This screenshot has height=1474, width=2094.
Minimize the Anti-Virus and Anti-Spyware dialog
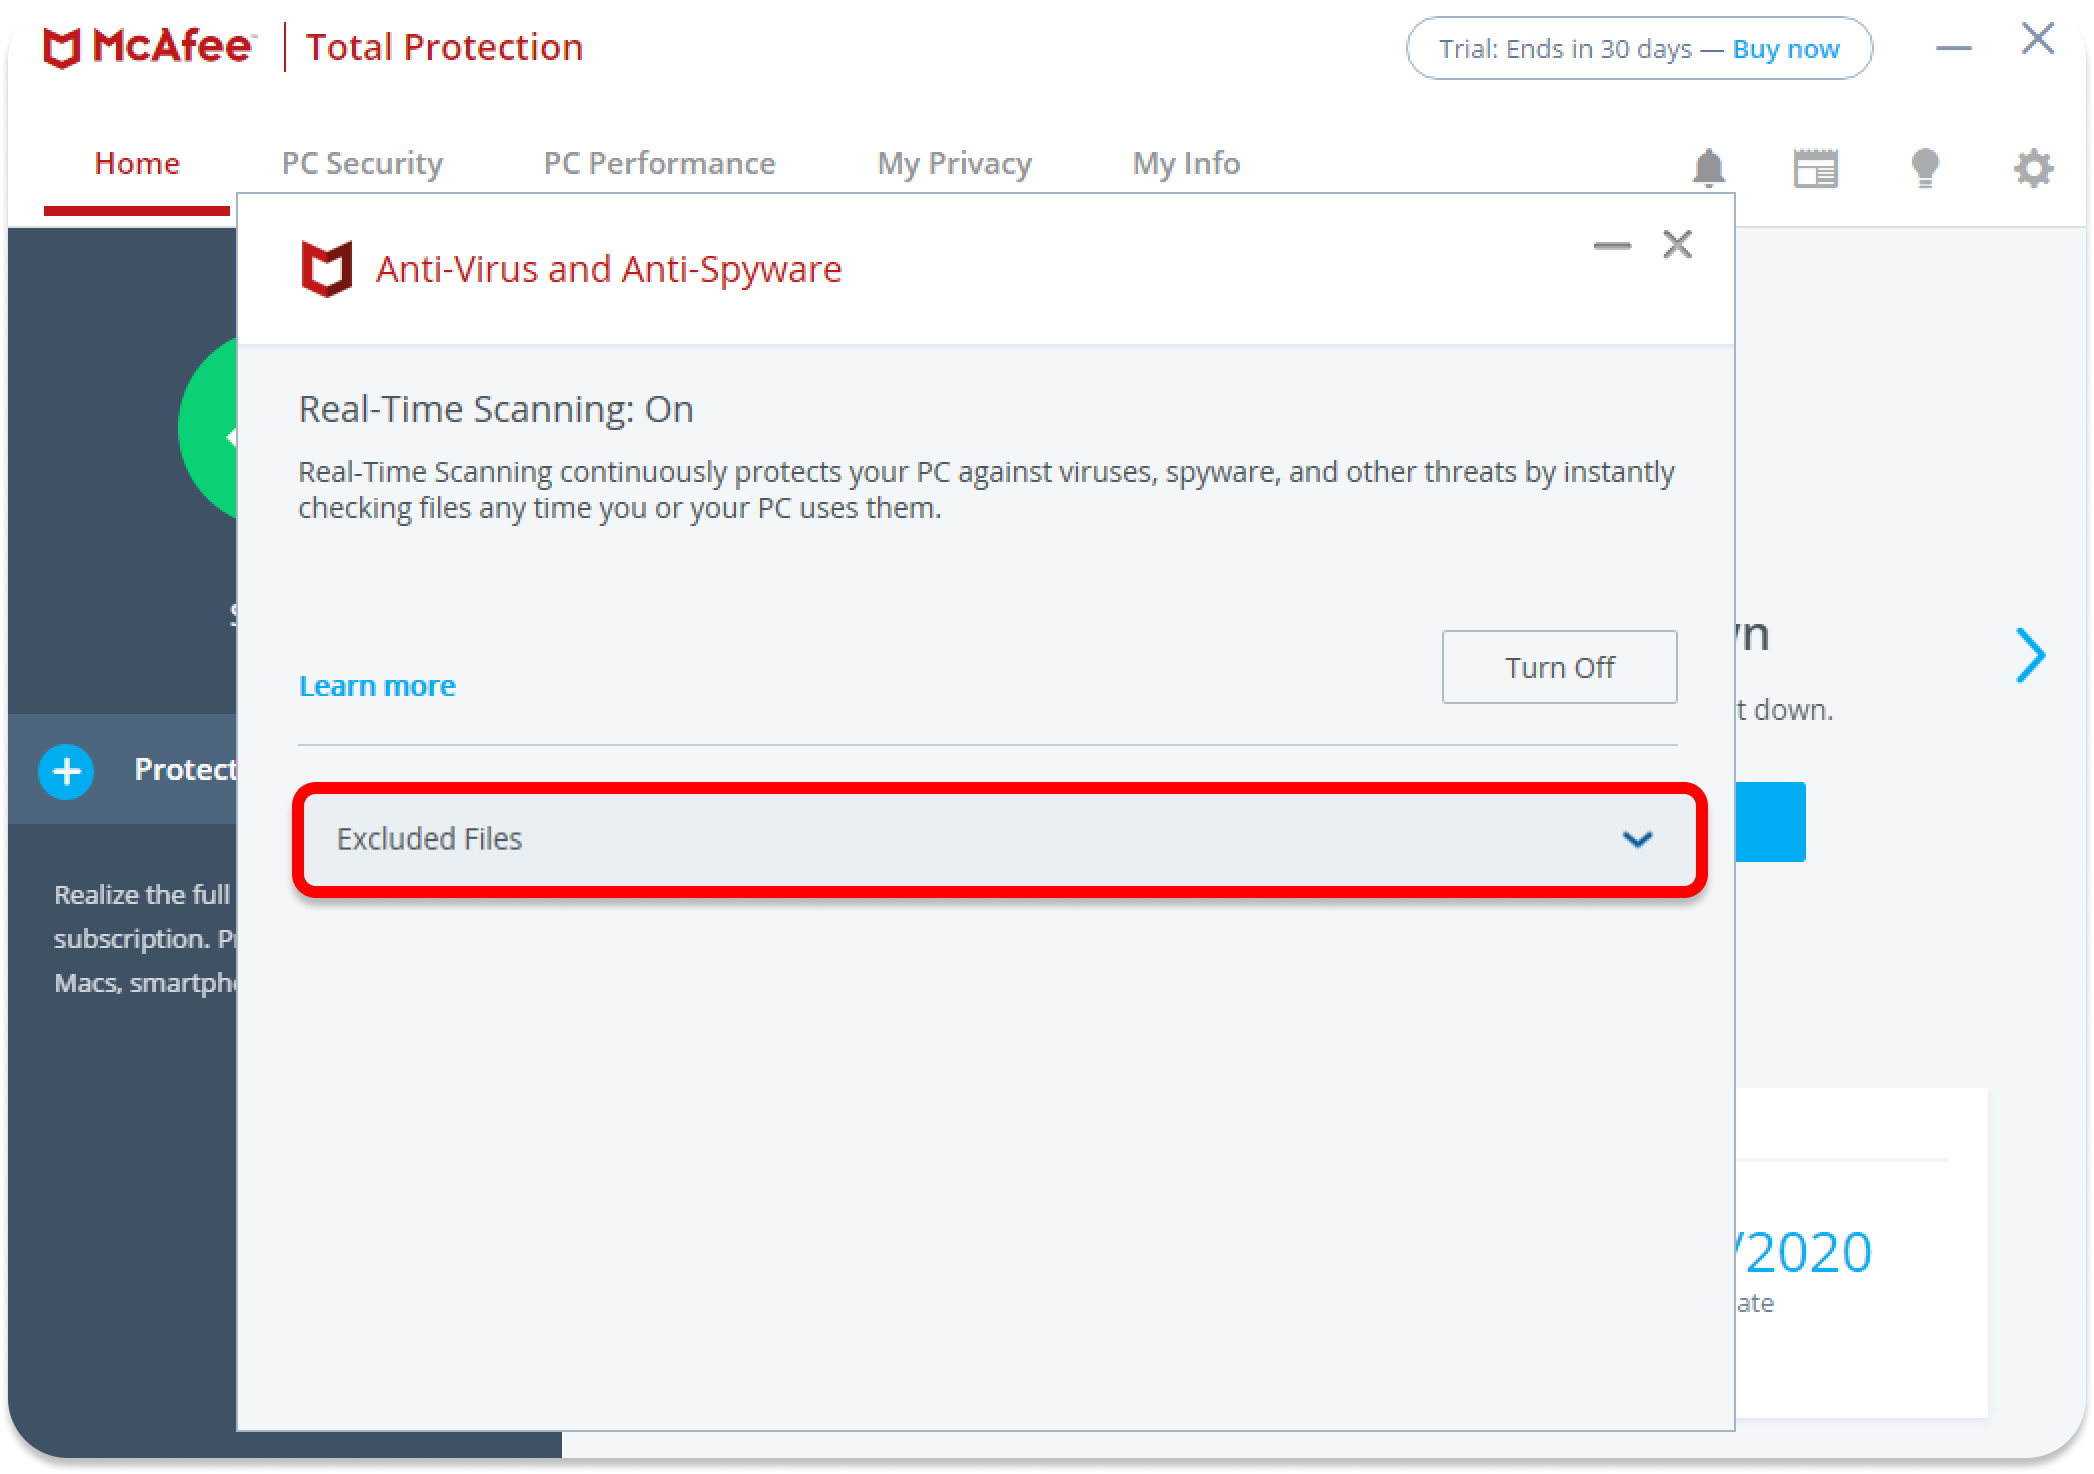tap(1612, 245)
